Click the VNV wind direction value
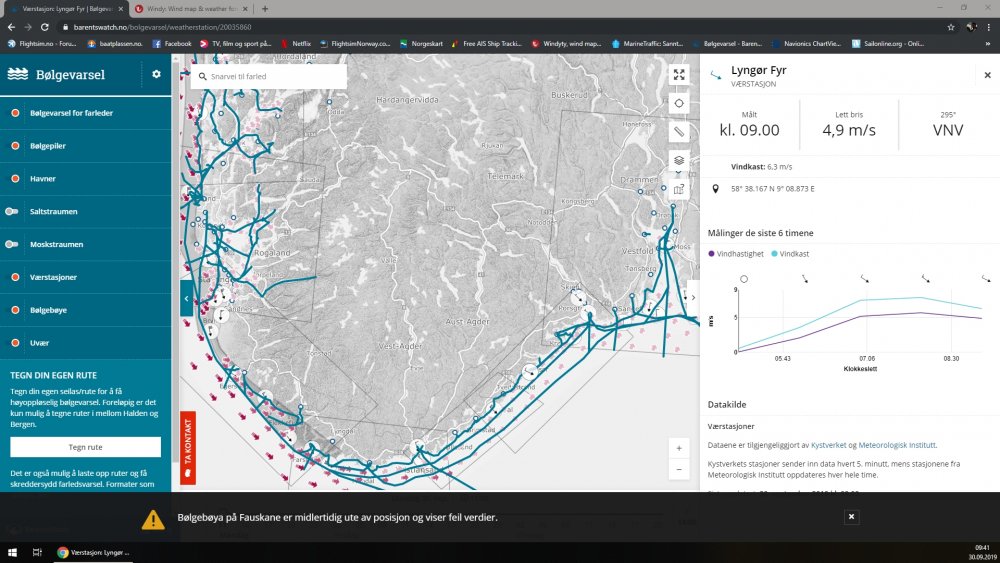The width and height of the screenshot is (1000, 563). 948,130
